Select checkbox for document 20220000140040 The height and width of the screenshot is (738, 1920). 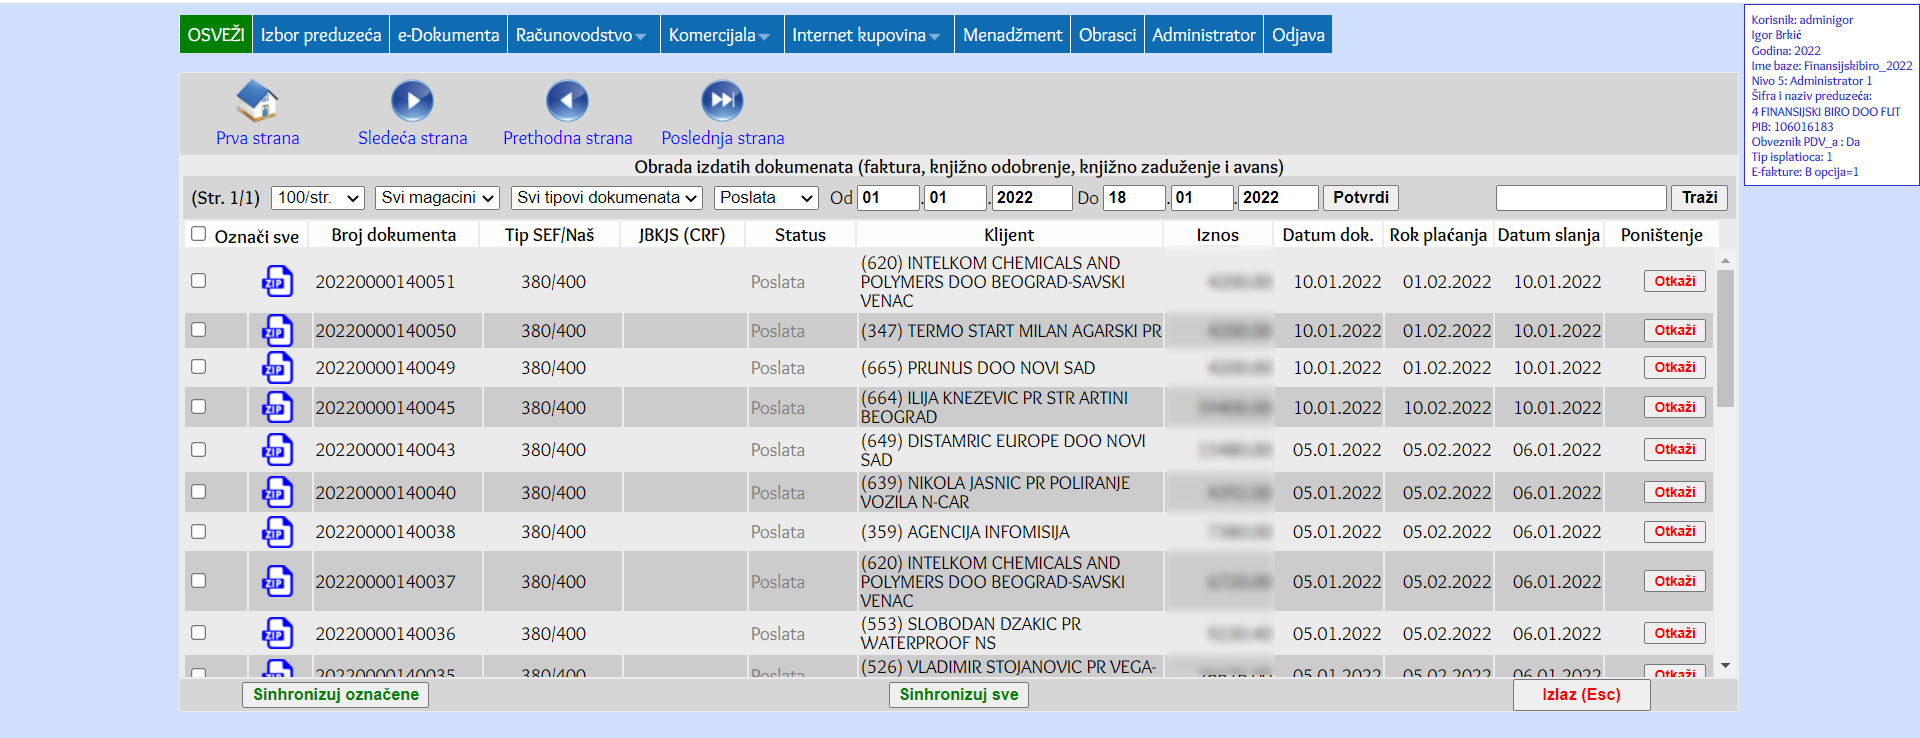click(198, 492)
